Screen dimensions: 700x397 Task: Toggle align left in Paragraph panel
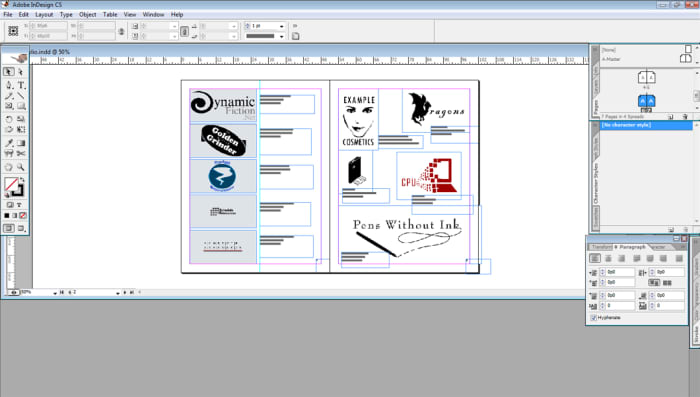[595, 258]
